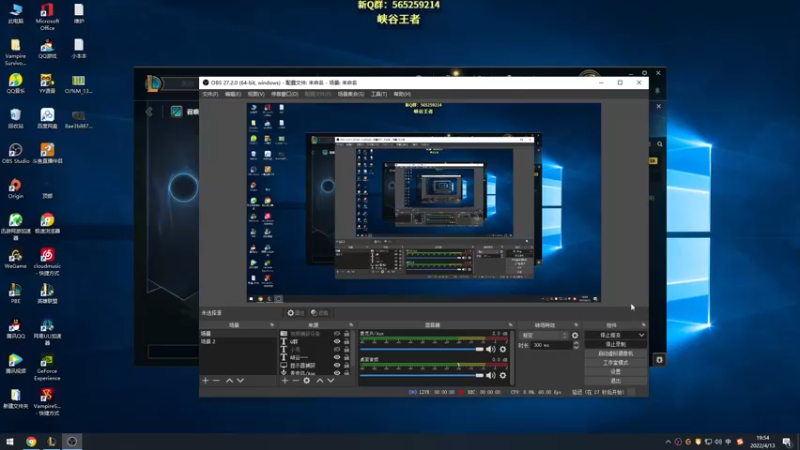Open settings gear for 麦克风/Aux audio
Viewport: 800px width, 450px height.
(x=503, y=349)
